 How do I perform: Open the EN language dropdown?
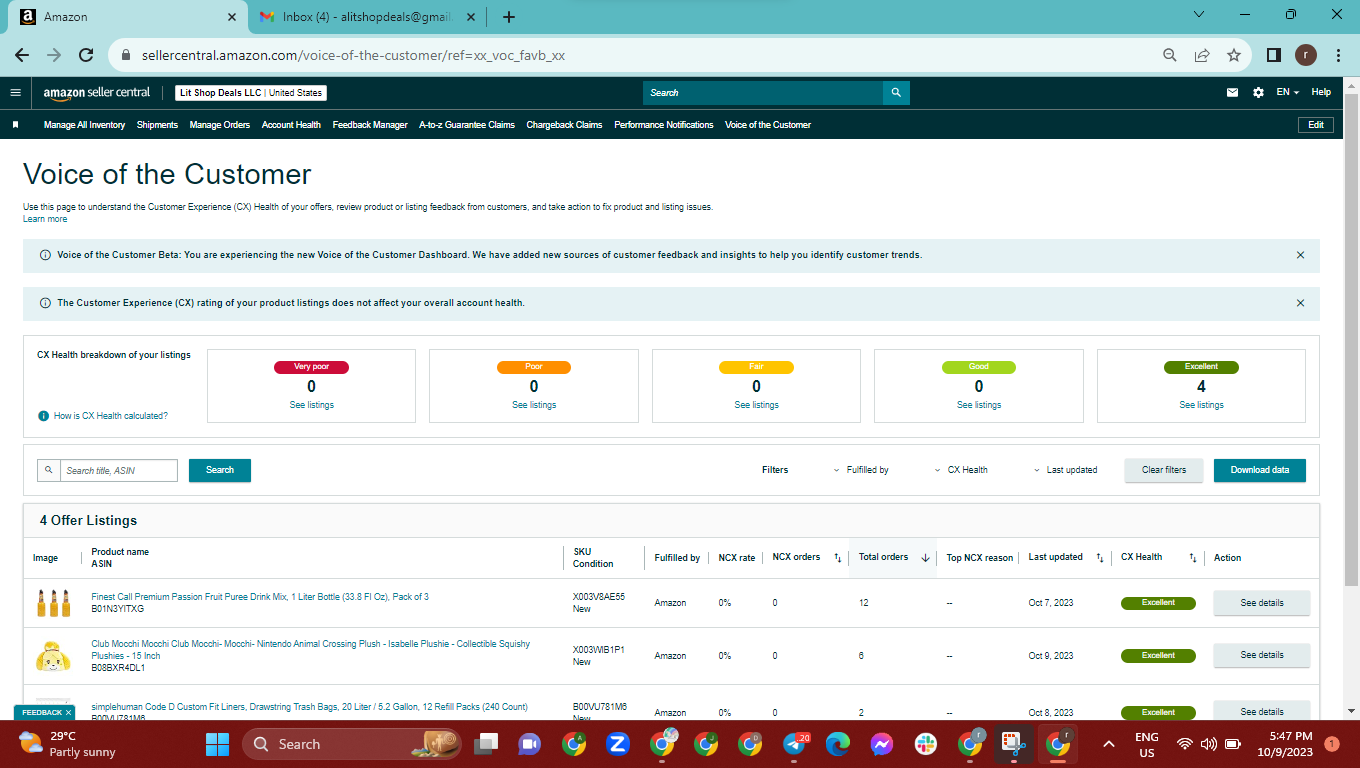tap(1287, 93)
